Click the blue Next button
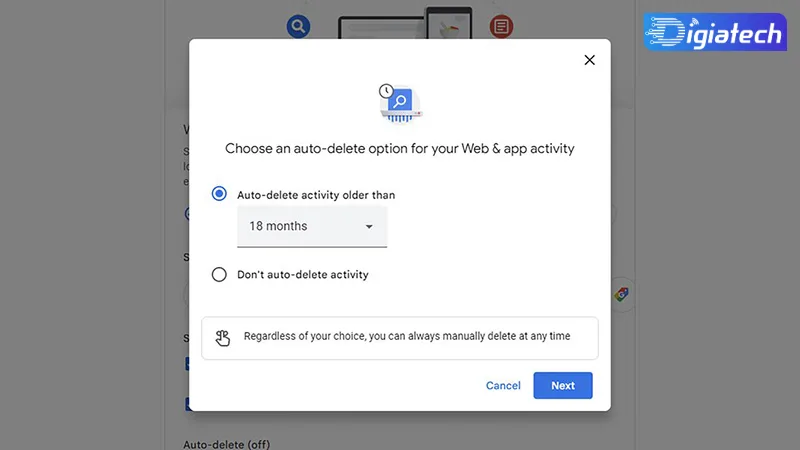Screen dimensions: 800x450 pyautogui.click(x=563, y=386)
